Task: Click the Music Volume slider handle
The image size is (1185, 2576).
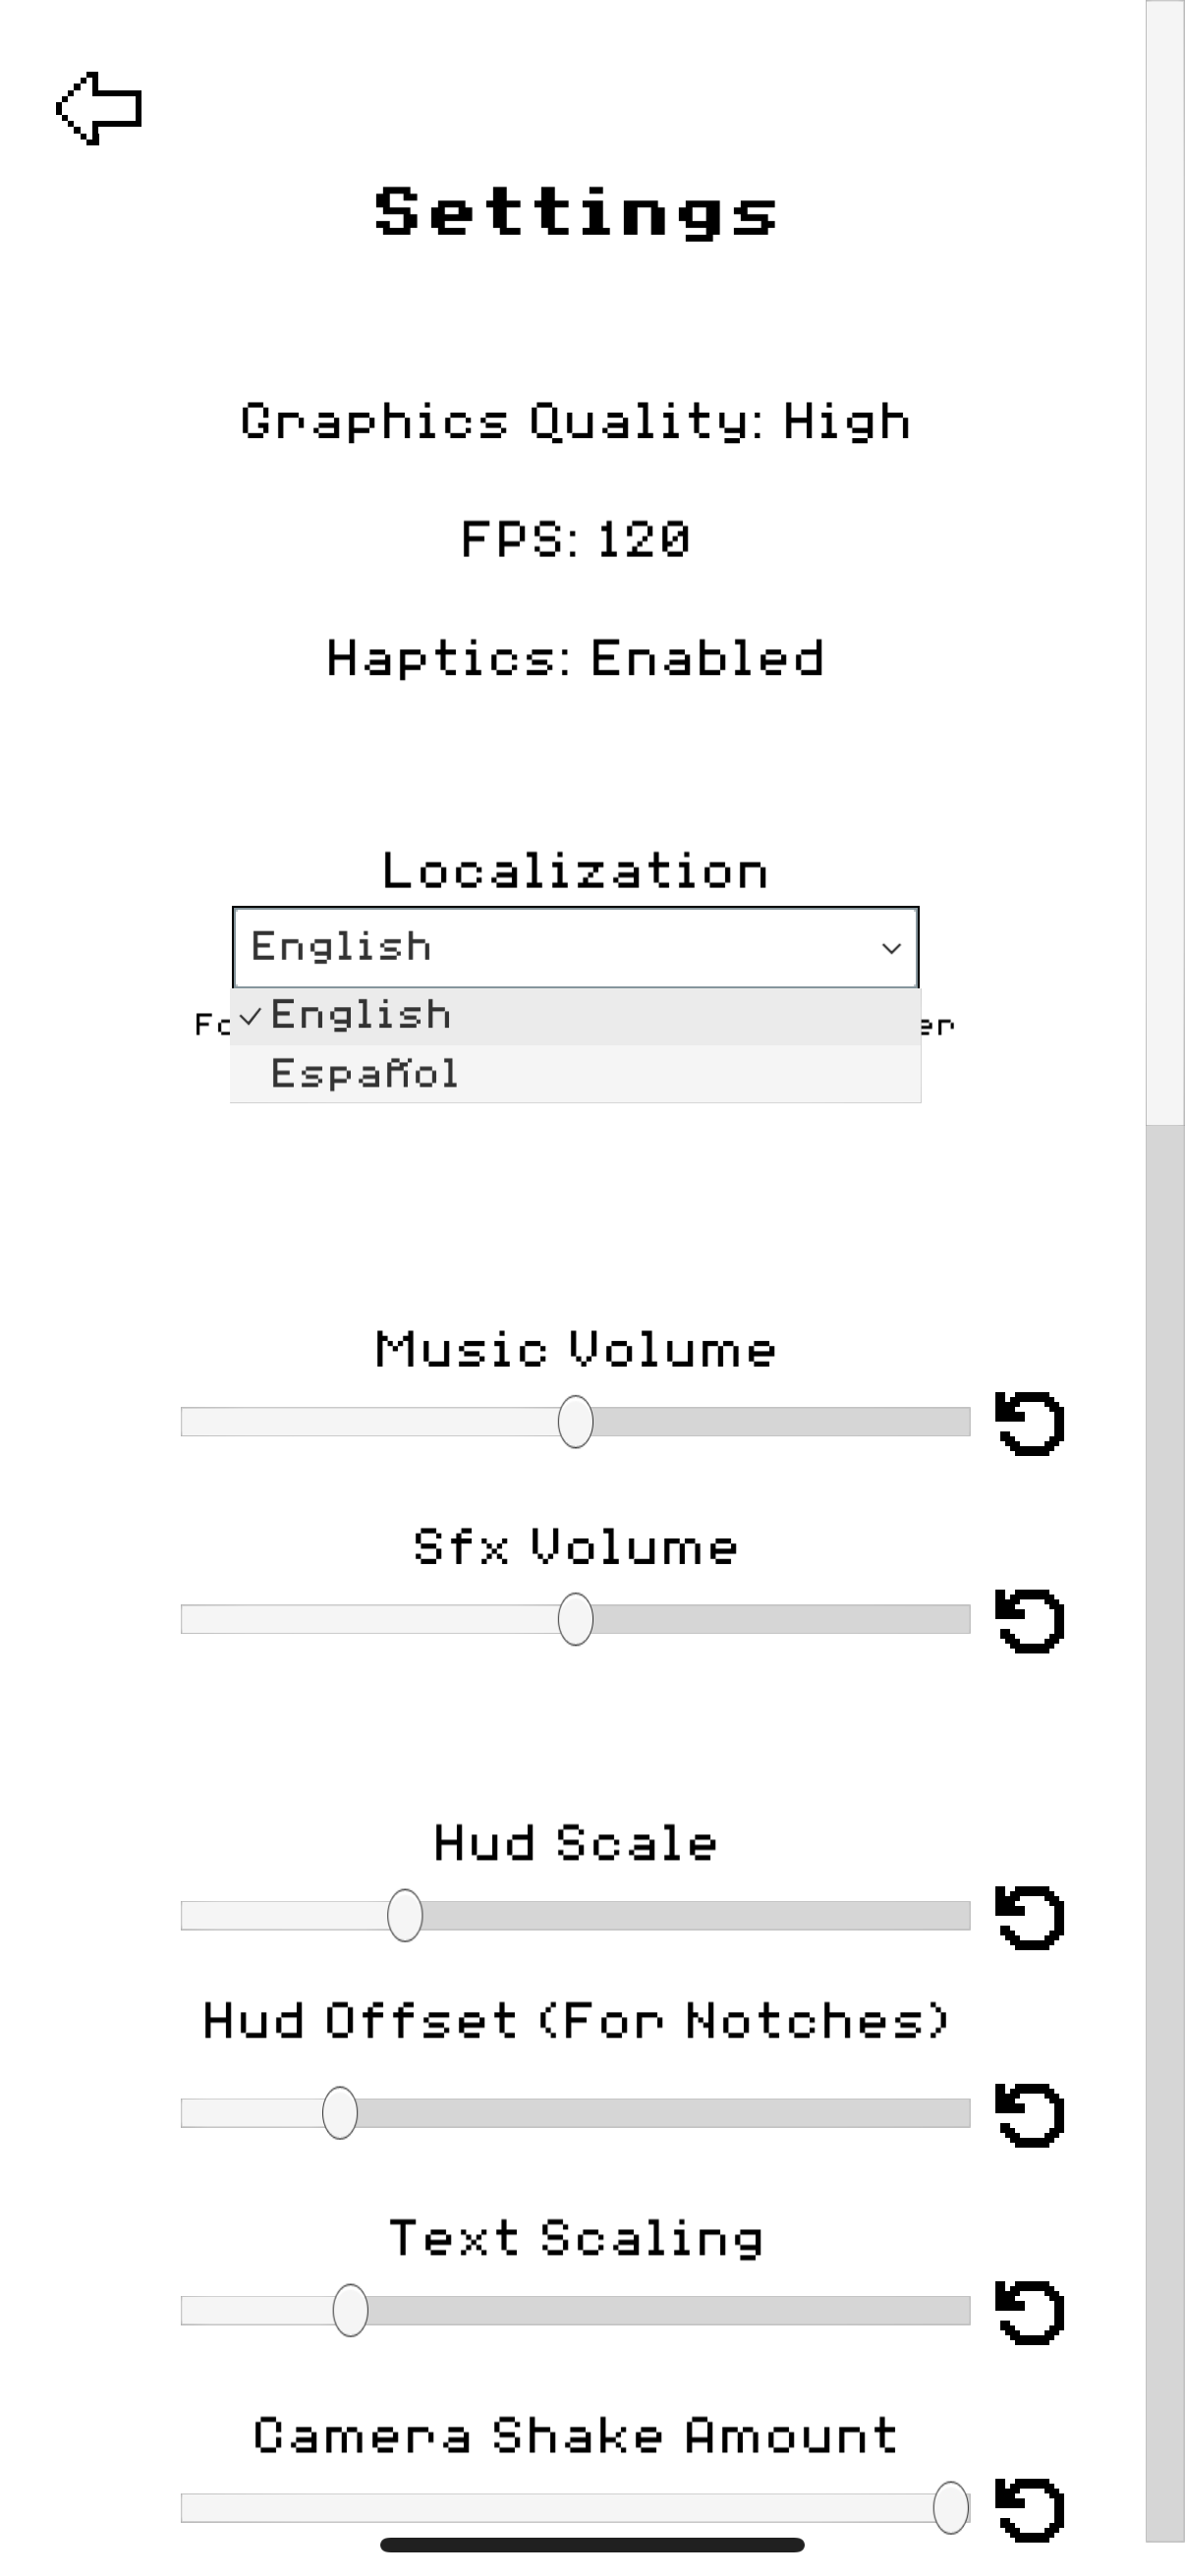Action: point(575,1422)
